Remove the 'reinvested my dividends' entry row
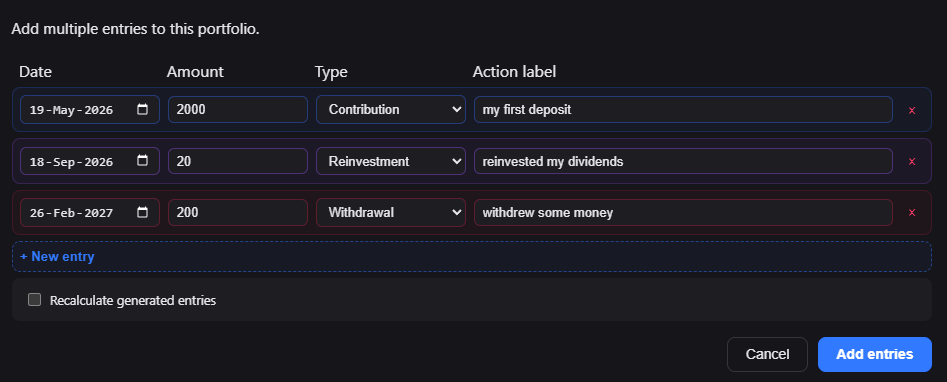947x382 pixels. point(912,161)
